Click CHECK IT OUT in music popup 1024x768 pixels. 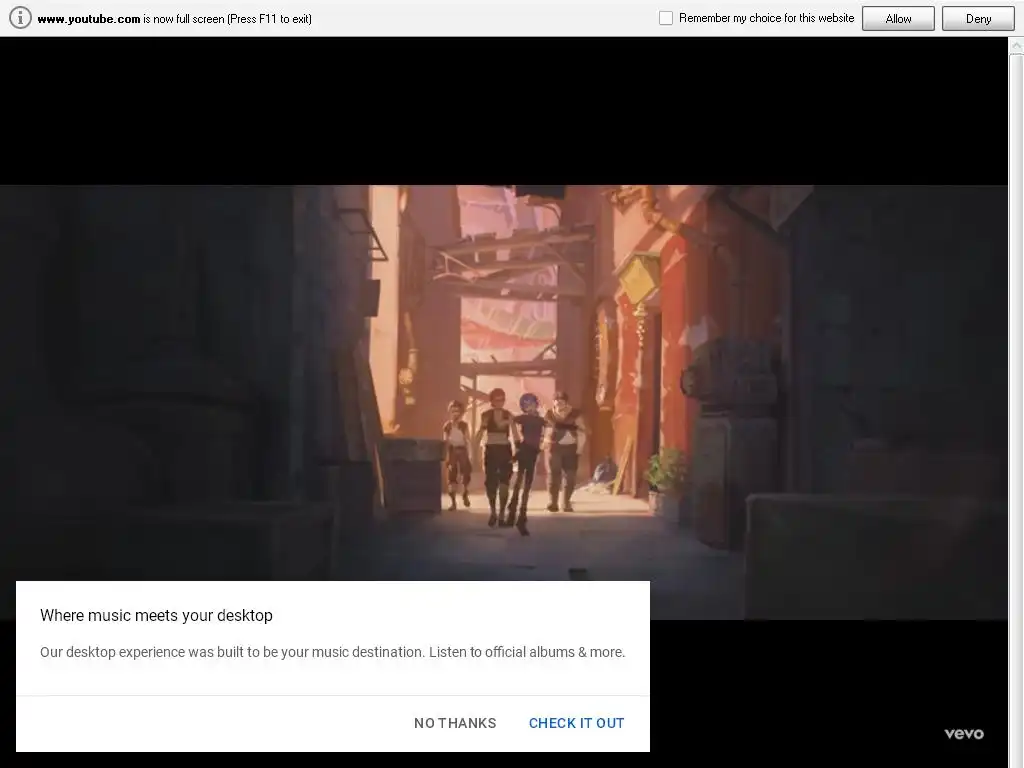pos(577,723)
